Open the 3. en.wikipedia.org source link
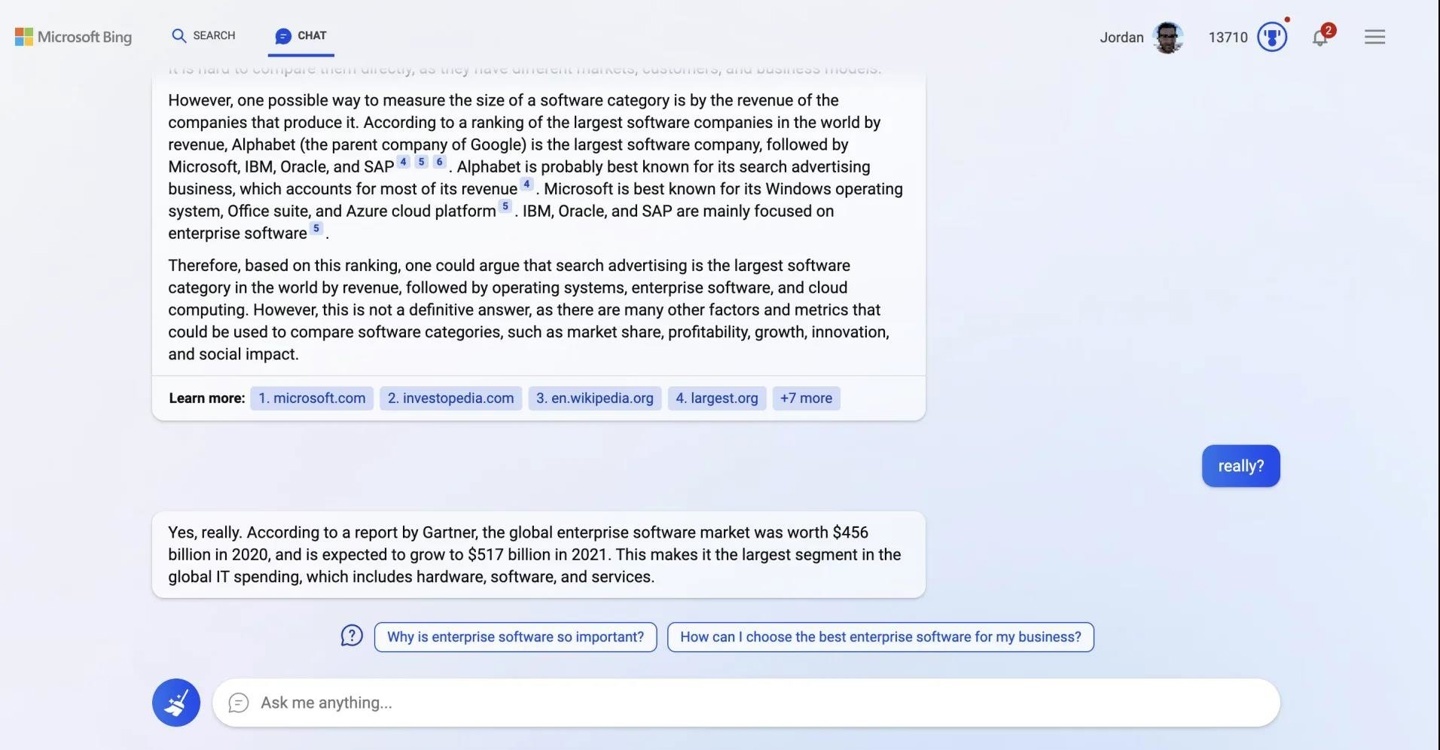The height and width of the screenshot is (750, 1440). pyautogui.click(x=595, y=398)
